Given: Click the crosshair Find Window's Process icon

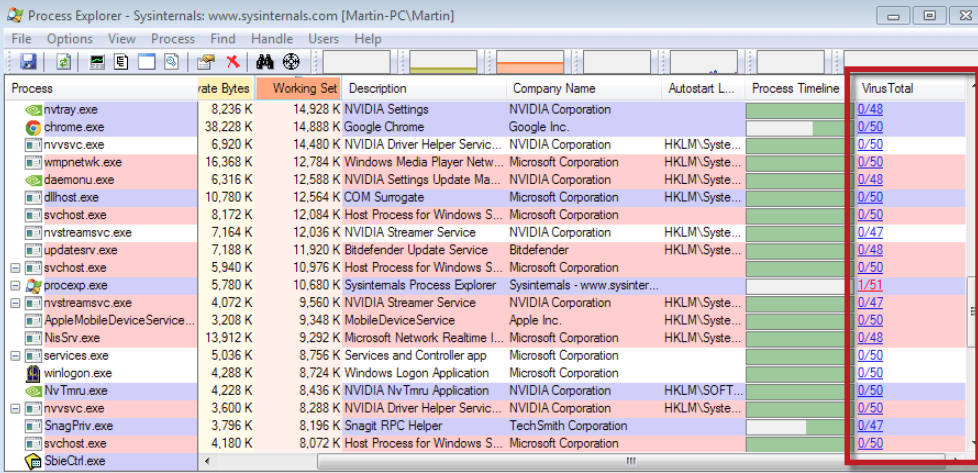Looking at the screenshot, I should [x=291, y=61].
